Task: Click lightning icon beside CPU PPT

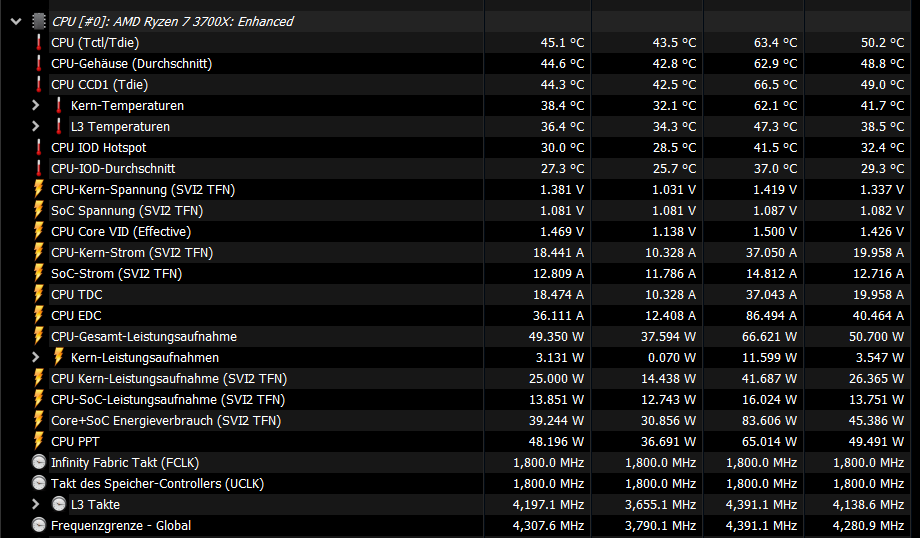Action: 39,441
